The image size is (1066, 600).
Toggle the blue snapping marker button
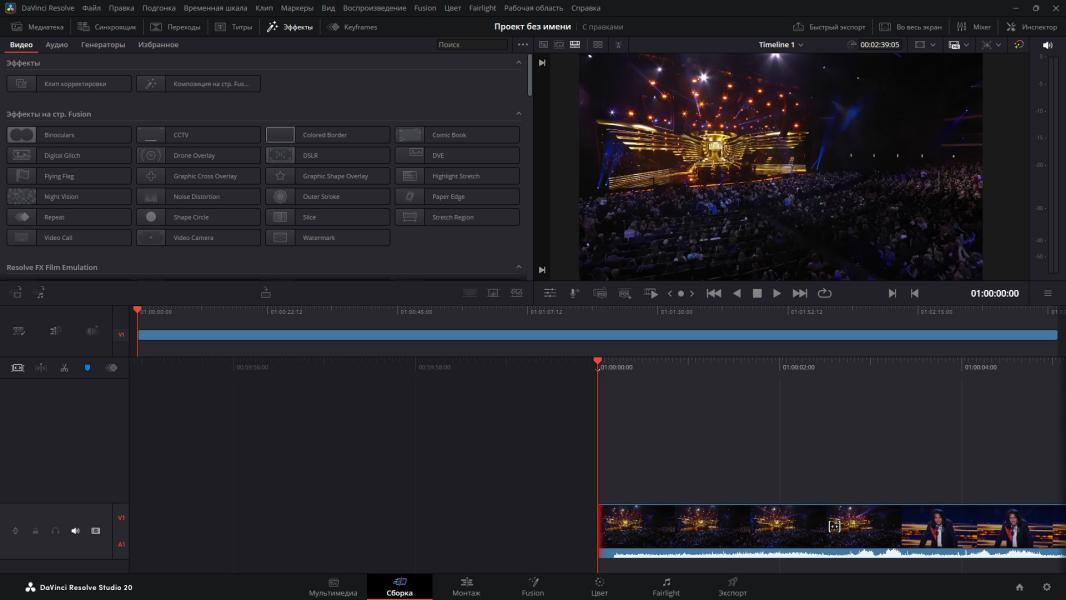pyautogui.click(x=87, y=368)
